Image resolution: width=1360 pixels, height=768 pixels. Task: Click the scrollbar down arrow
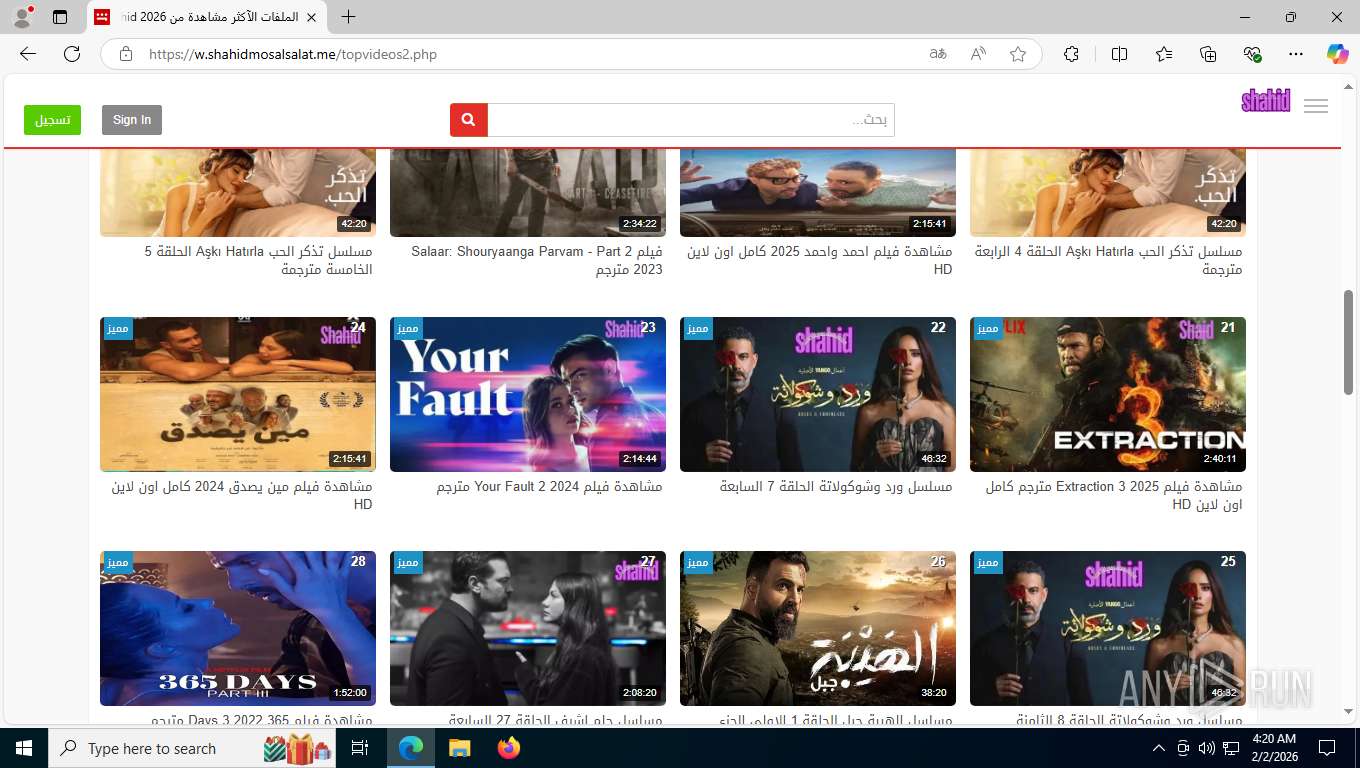tap(1349, 711)
